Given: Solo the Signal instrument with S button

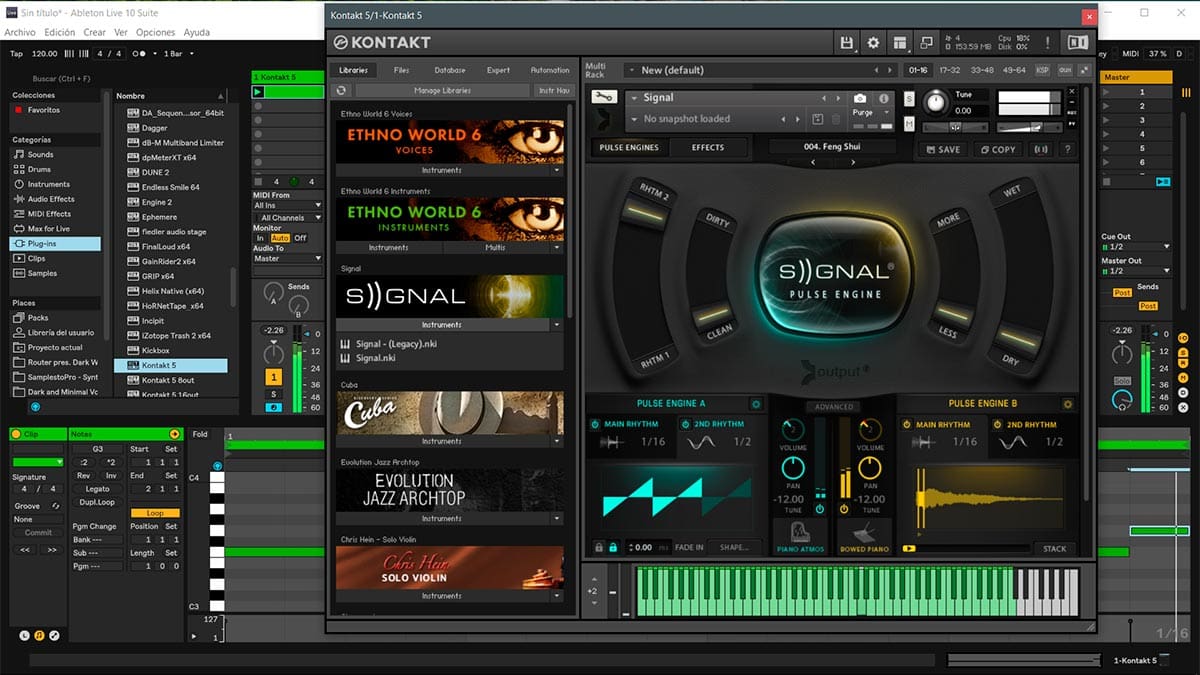Looking at the screenshot, I should point(909,98).
